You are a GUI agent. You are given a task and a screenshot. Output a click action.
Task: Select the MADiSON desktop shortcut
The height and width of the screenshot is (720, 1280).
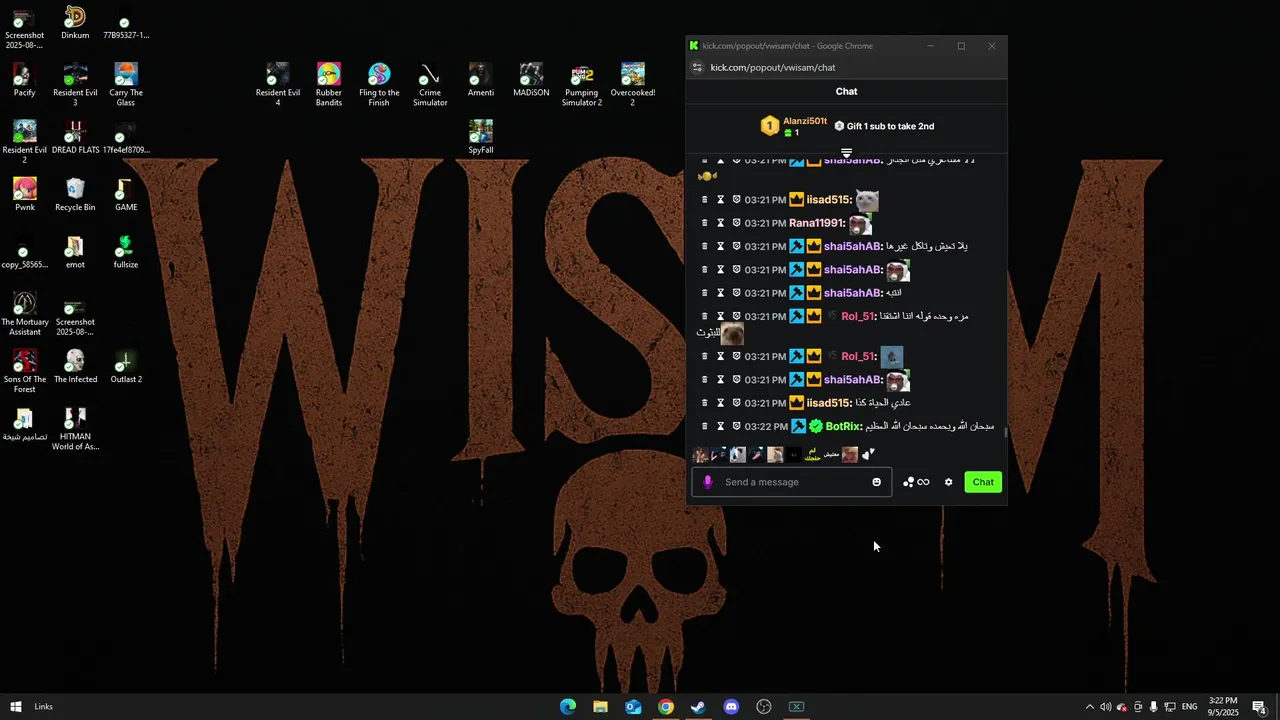531,80
